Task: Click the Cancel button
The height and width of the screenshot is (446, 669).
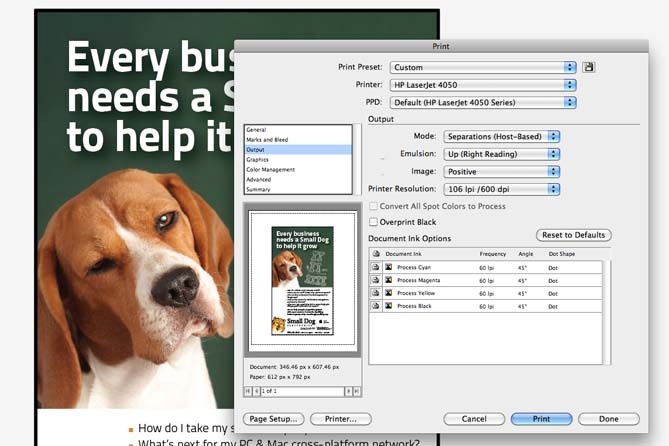Action: tap(474, 419)
